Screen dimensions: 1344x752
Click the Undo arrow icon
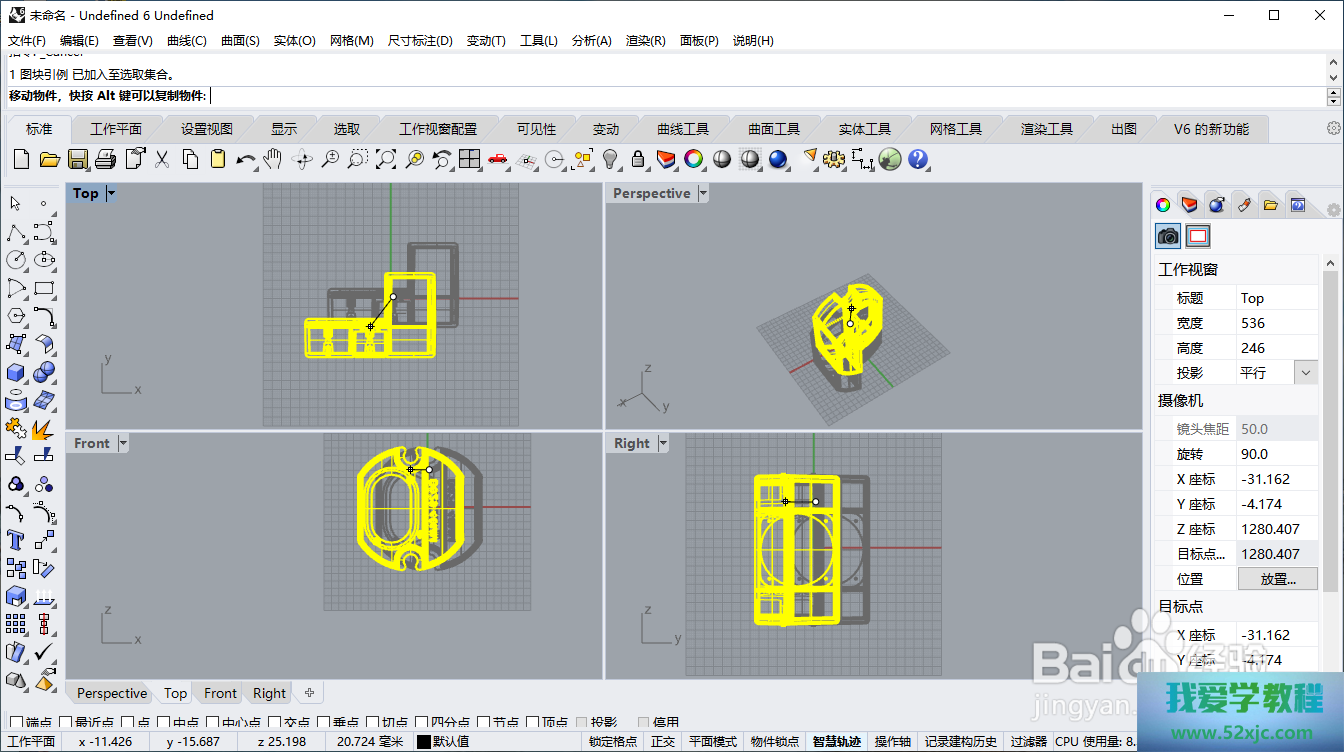coord(245,159)
